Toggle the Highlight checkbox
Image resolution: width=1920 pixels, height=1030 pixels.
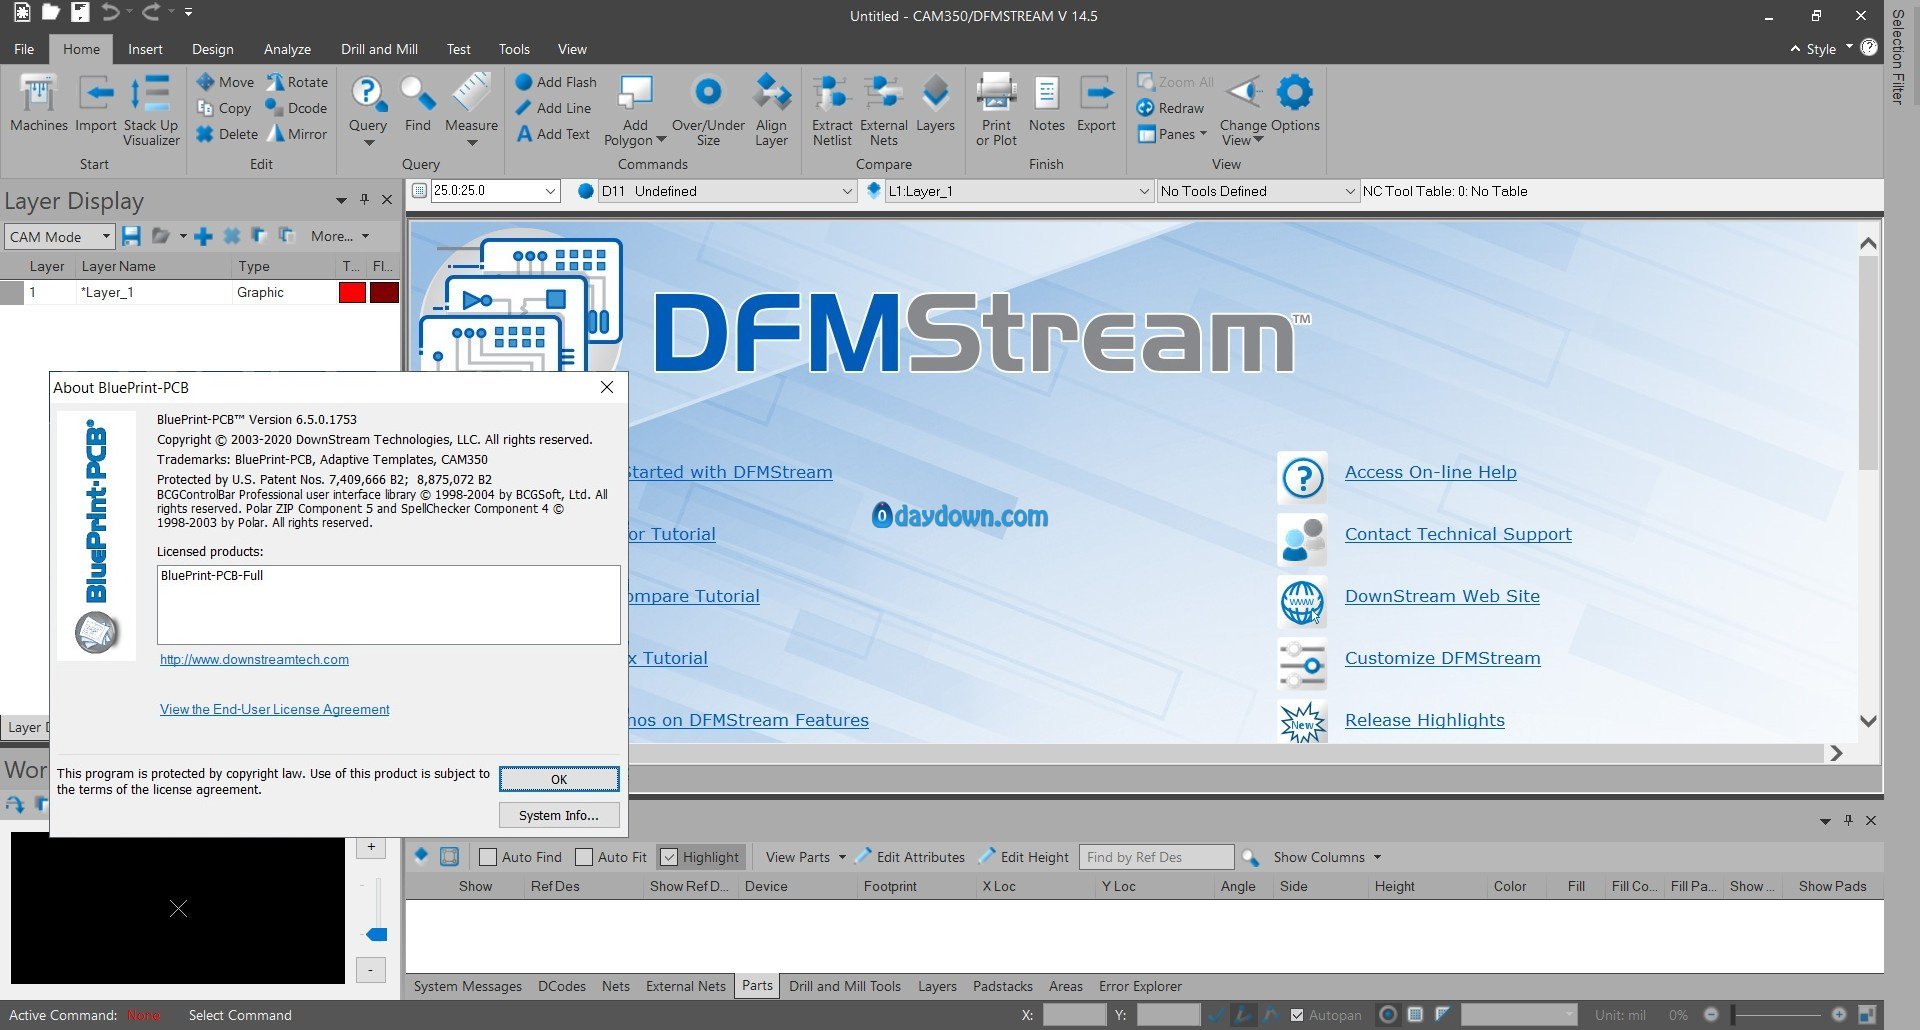coord(670,857)
